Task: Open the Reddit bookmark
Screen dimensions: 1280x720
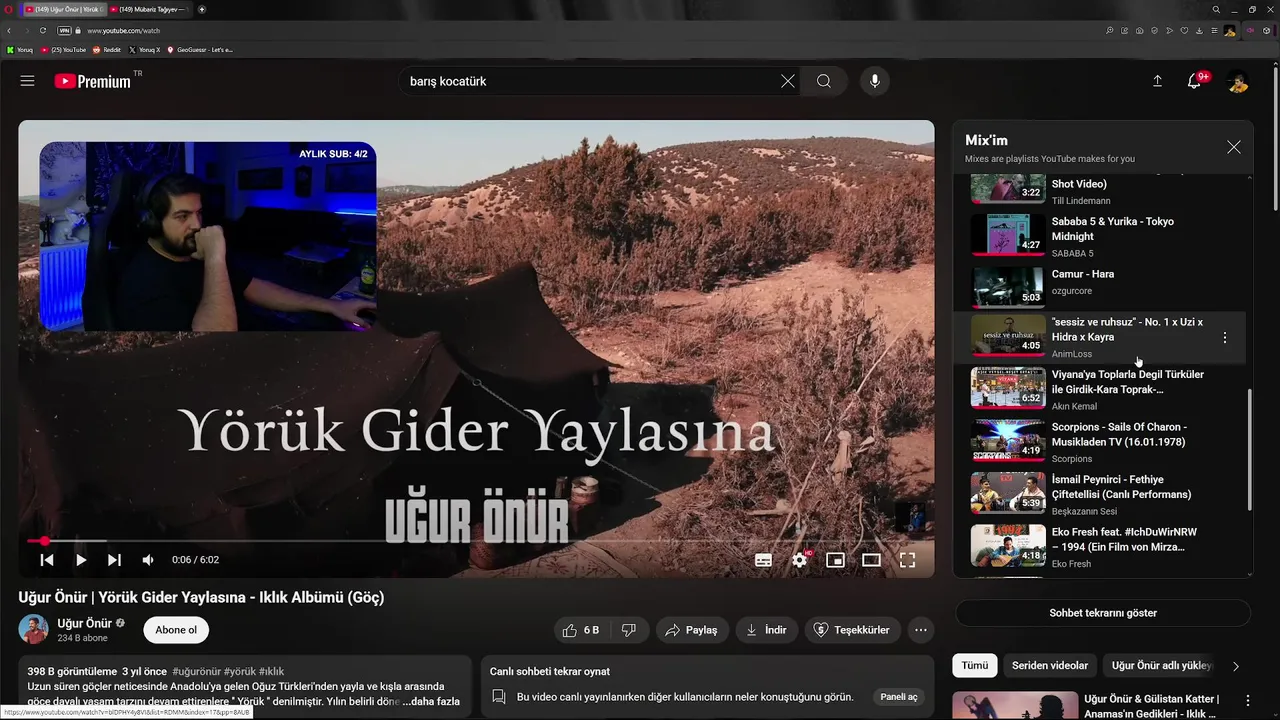Action: click(x=107, y=49)
